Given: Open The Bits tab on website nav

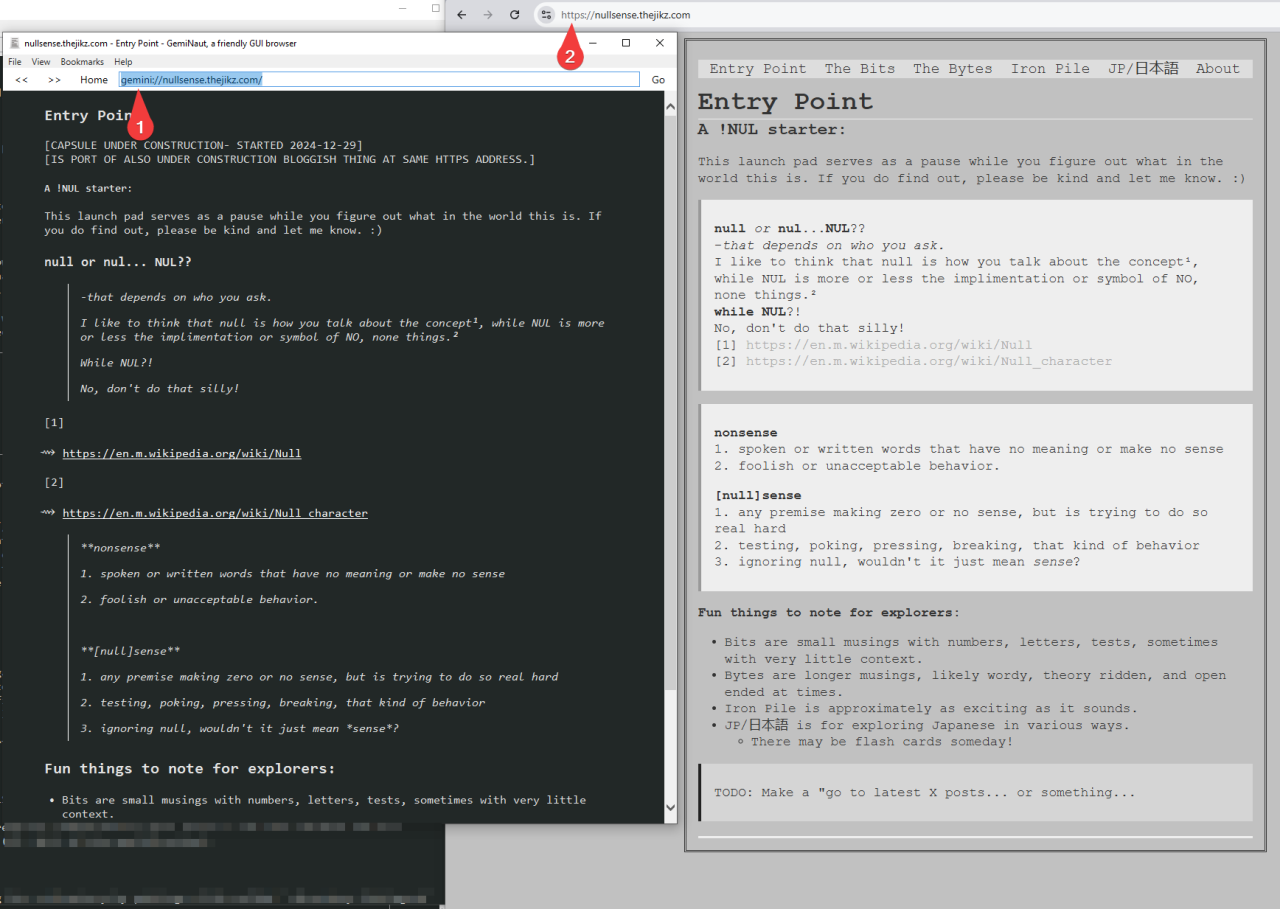Looking at the screenshot, I should click(859, 69).
